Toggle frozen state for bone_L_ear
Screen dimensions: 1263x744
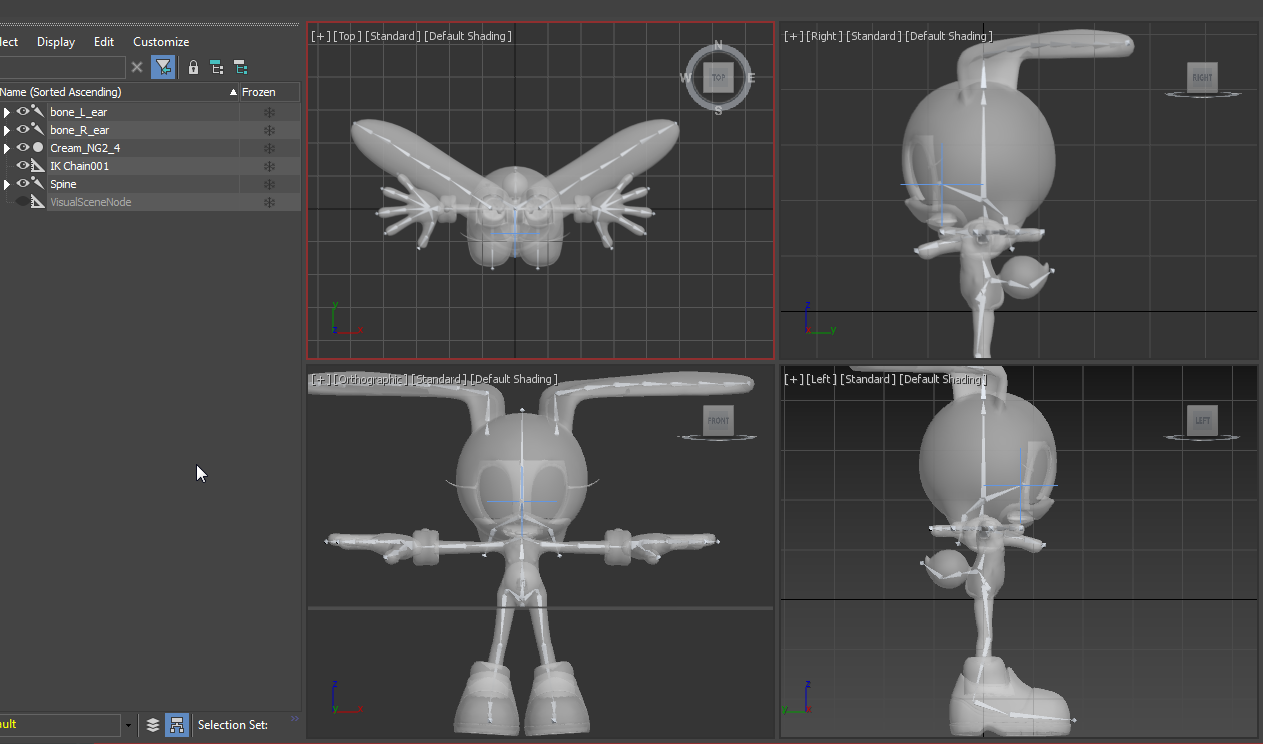pos(269,112)
